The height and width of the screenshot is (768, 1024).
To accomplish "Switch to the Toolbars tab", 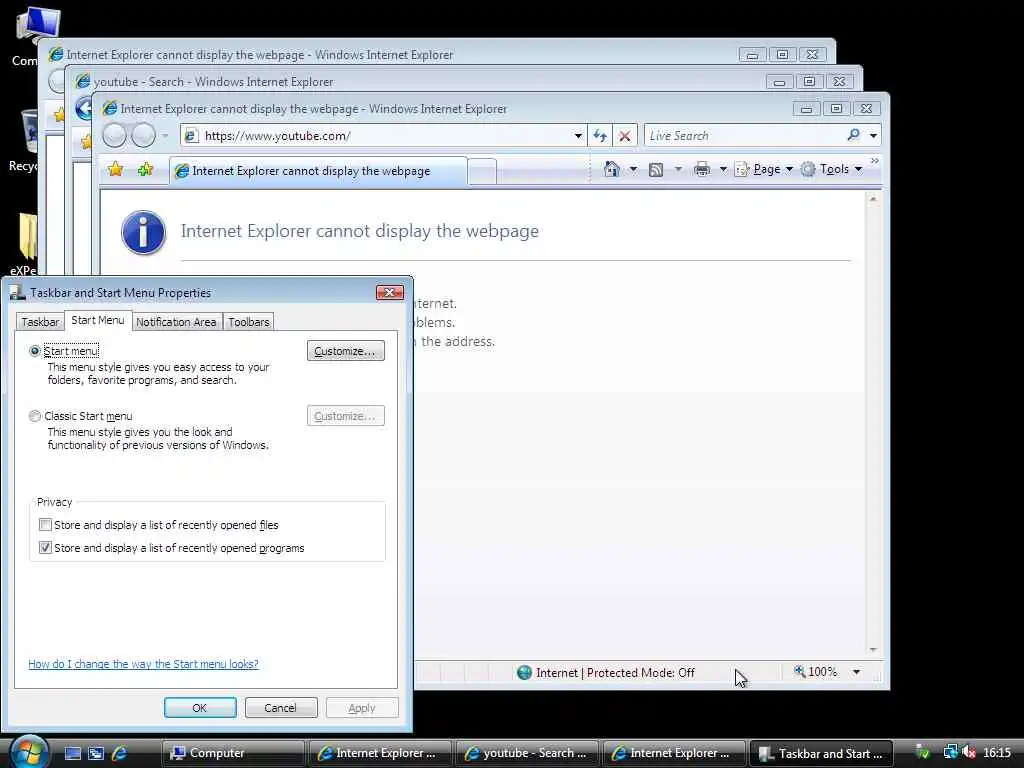I will tap(249, 322).
